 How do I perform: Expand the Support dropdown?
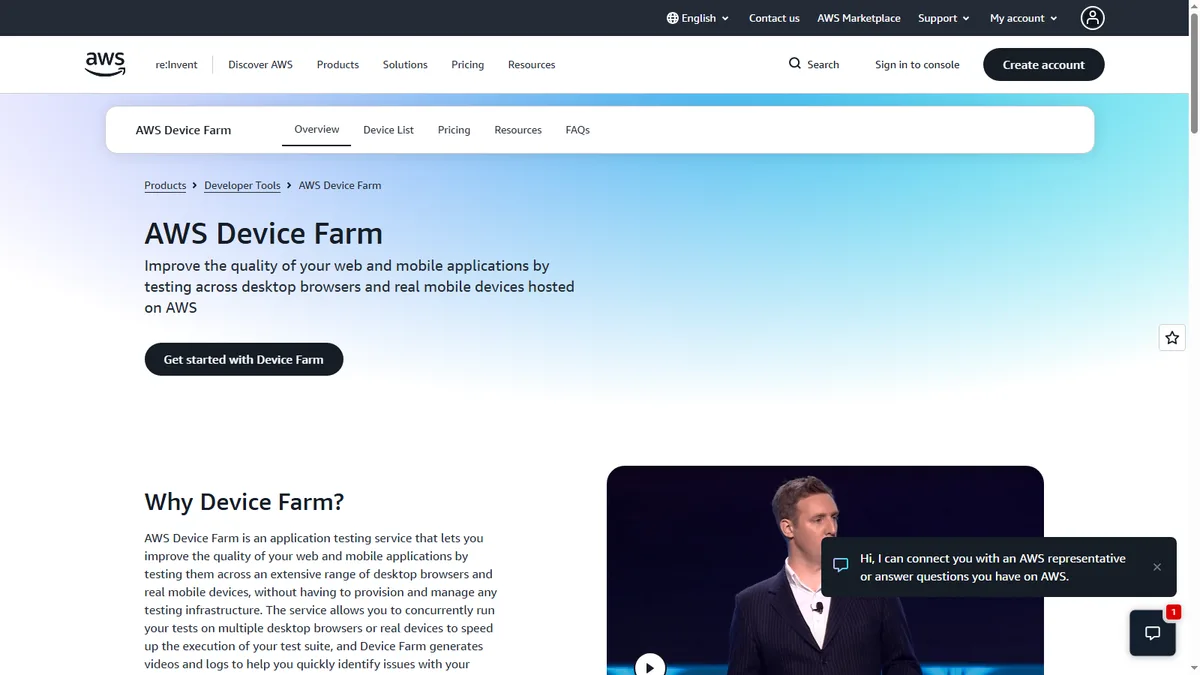944,18
